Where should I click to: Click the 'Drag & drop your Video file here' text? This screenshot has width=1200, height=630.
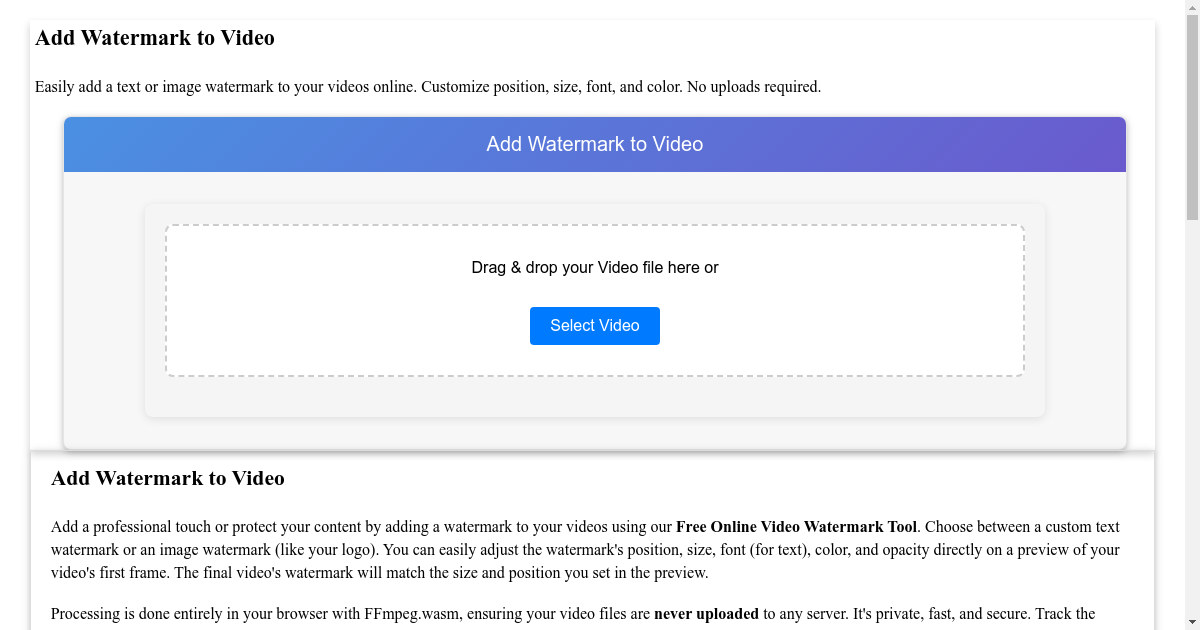(x=594, y=267)
